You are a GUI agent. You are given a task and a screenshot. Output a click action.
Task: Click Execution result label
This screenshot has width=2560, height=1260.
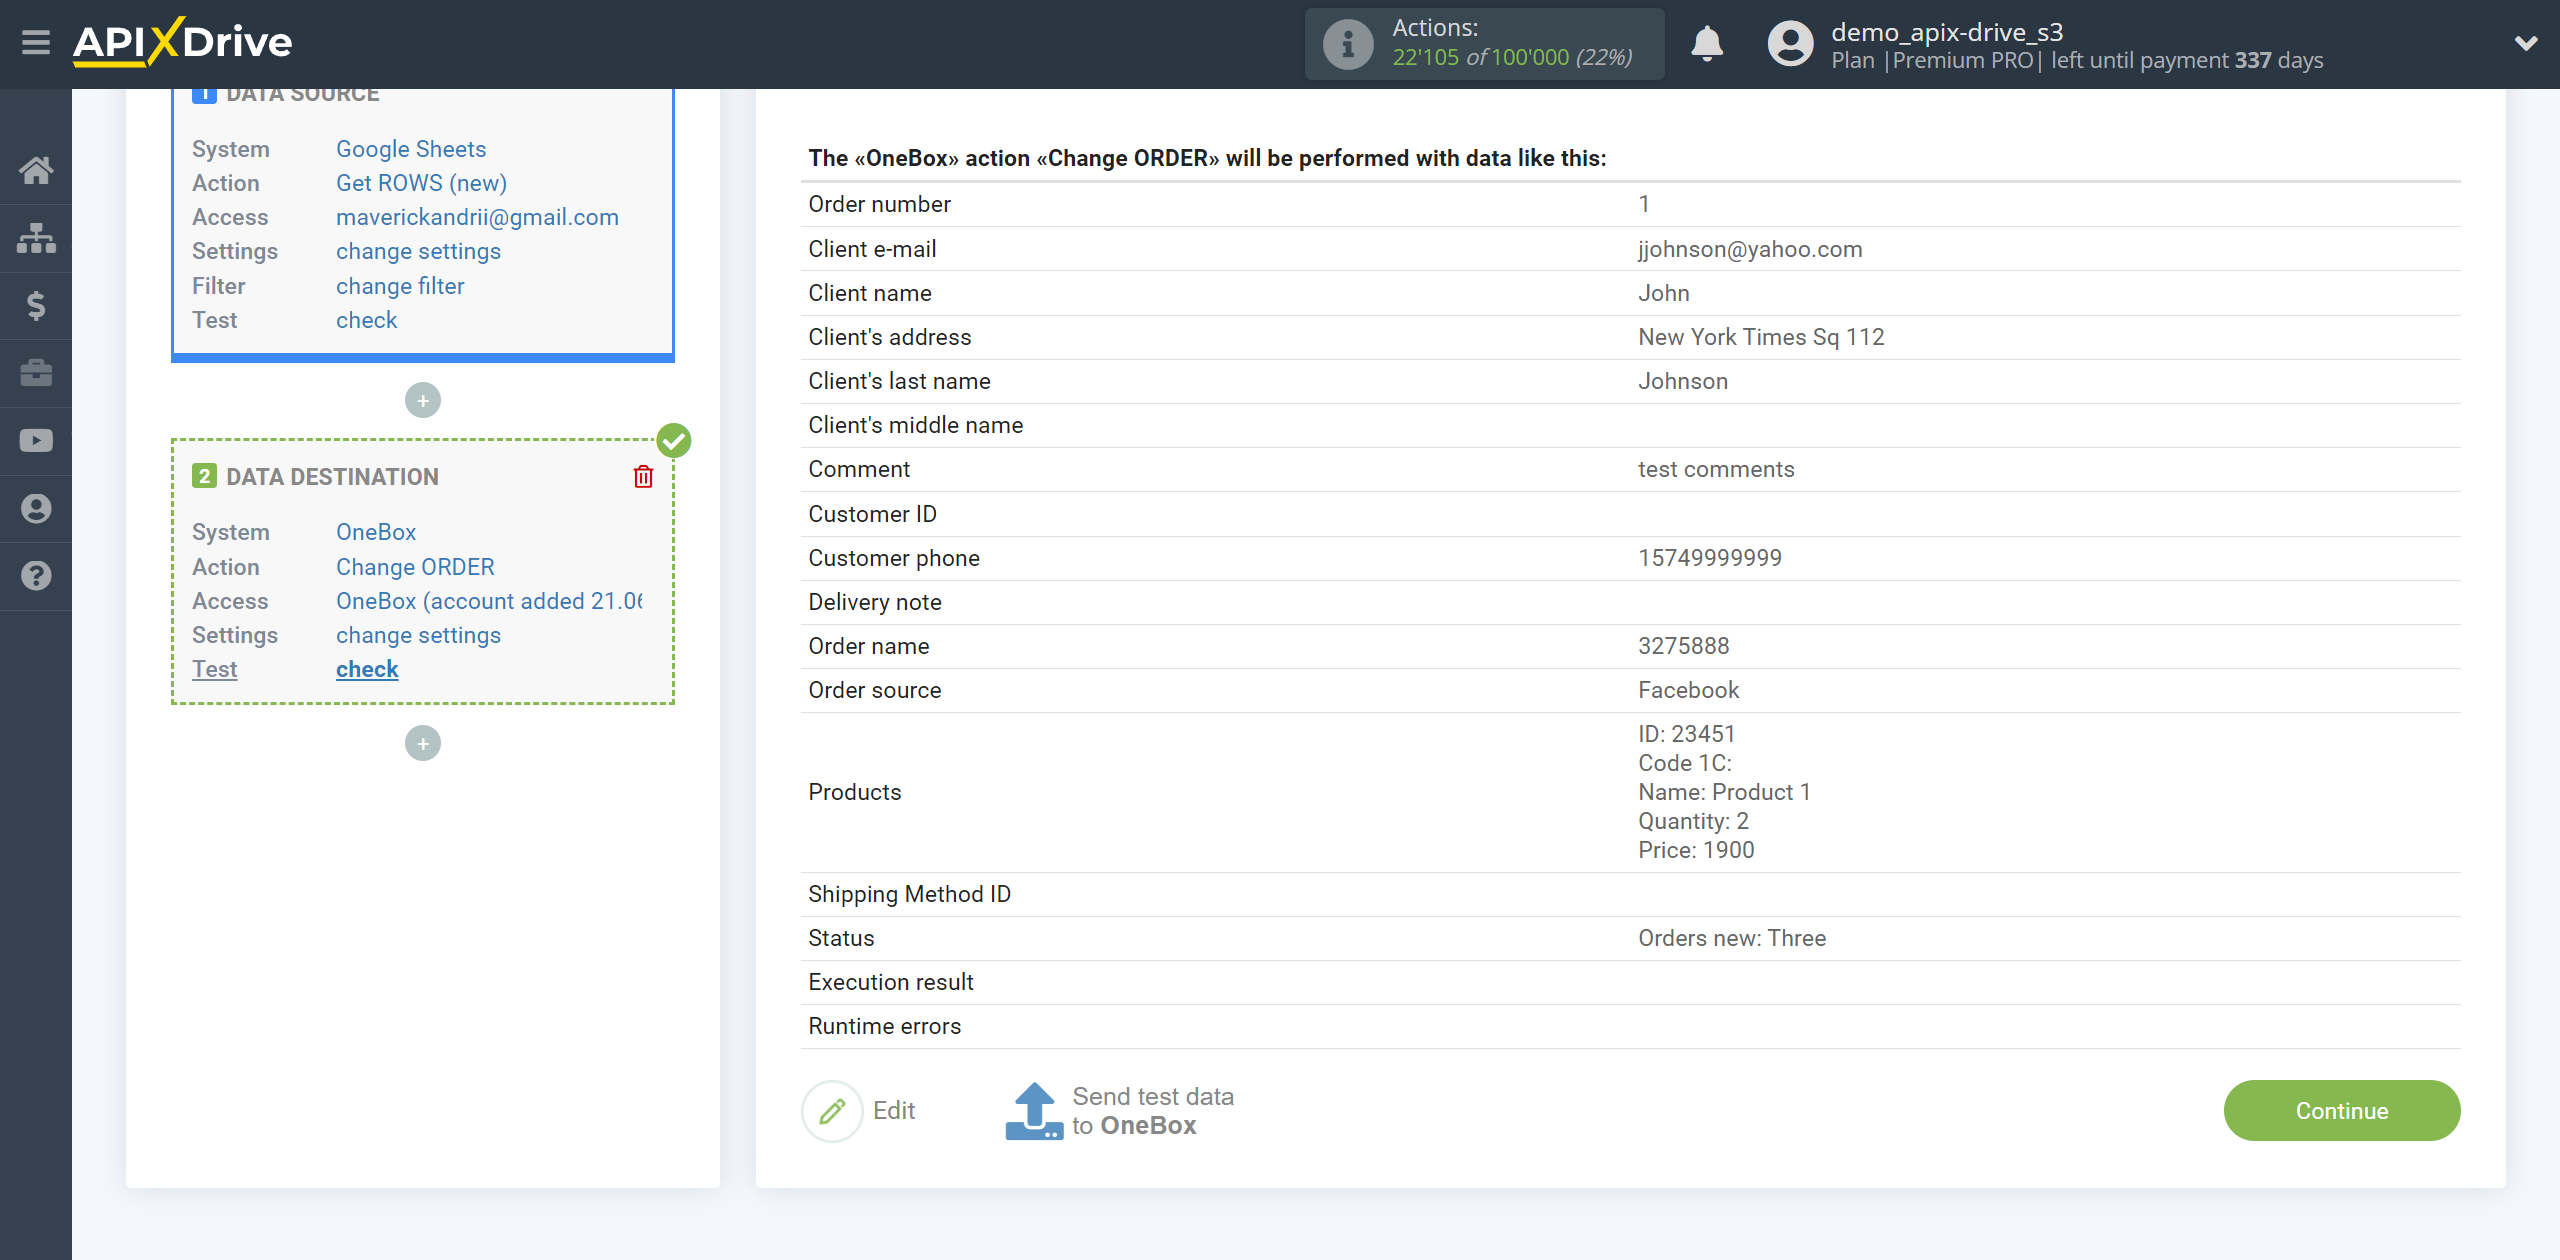(890, 982)
